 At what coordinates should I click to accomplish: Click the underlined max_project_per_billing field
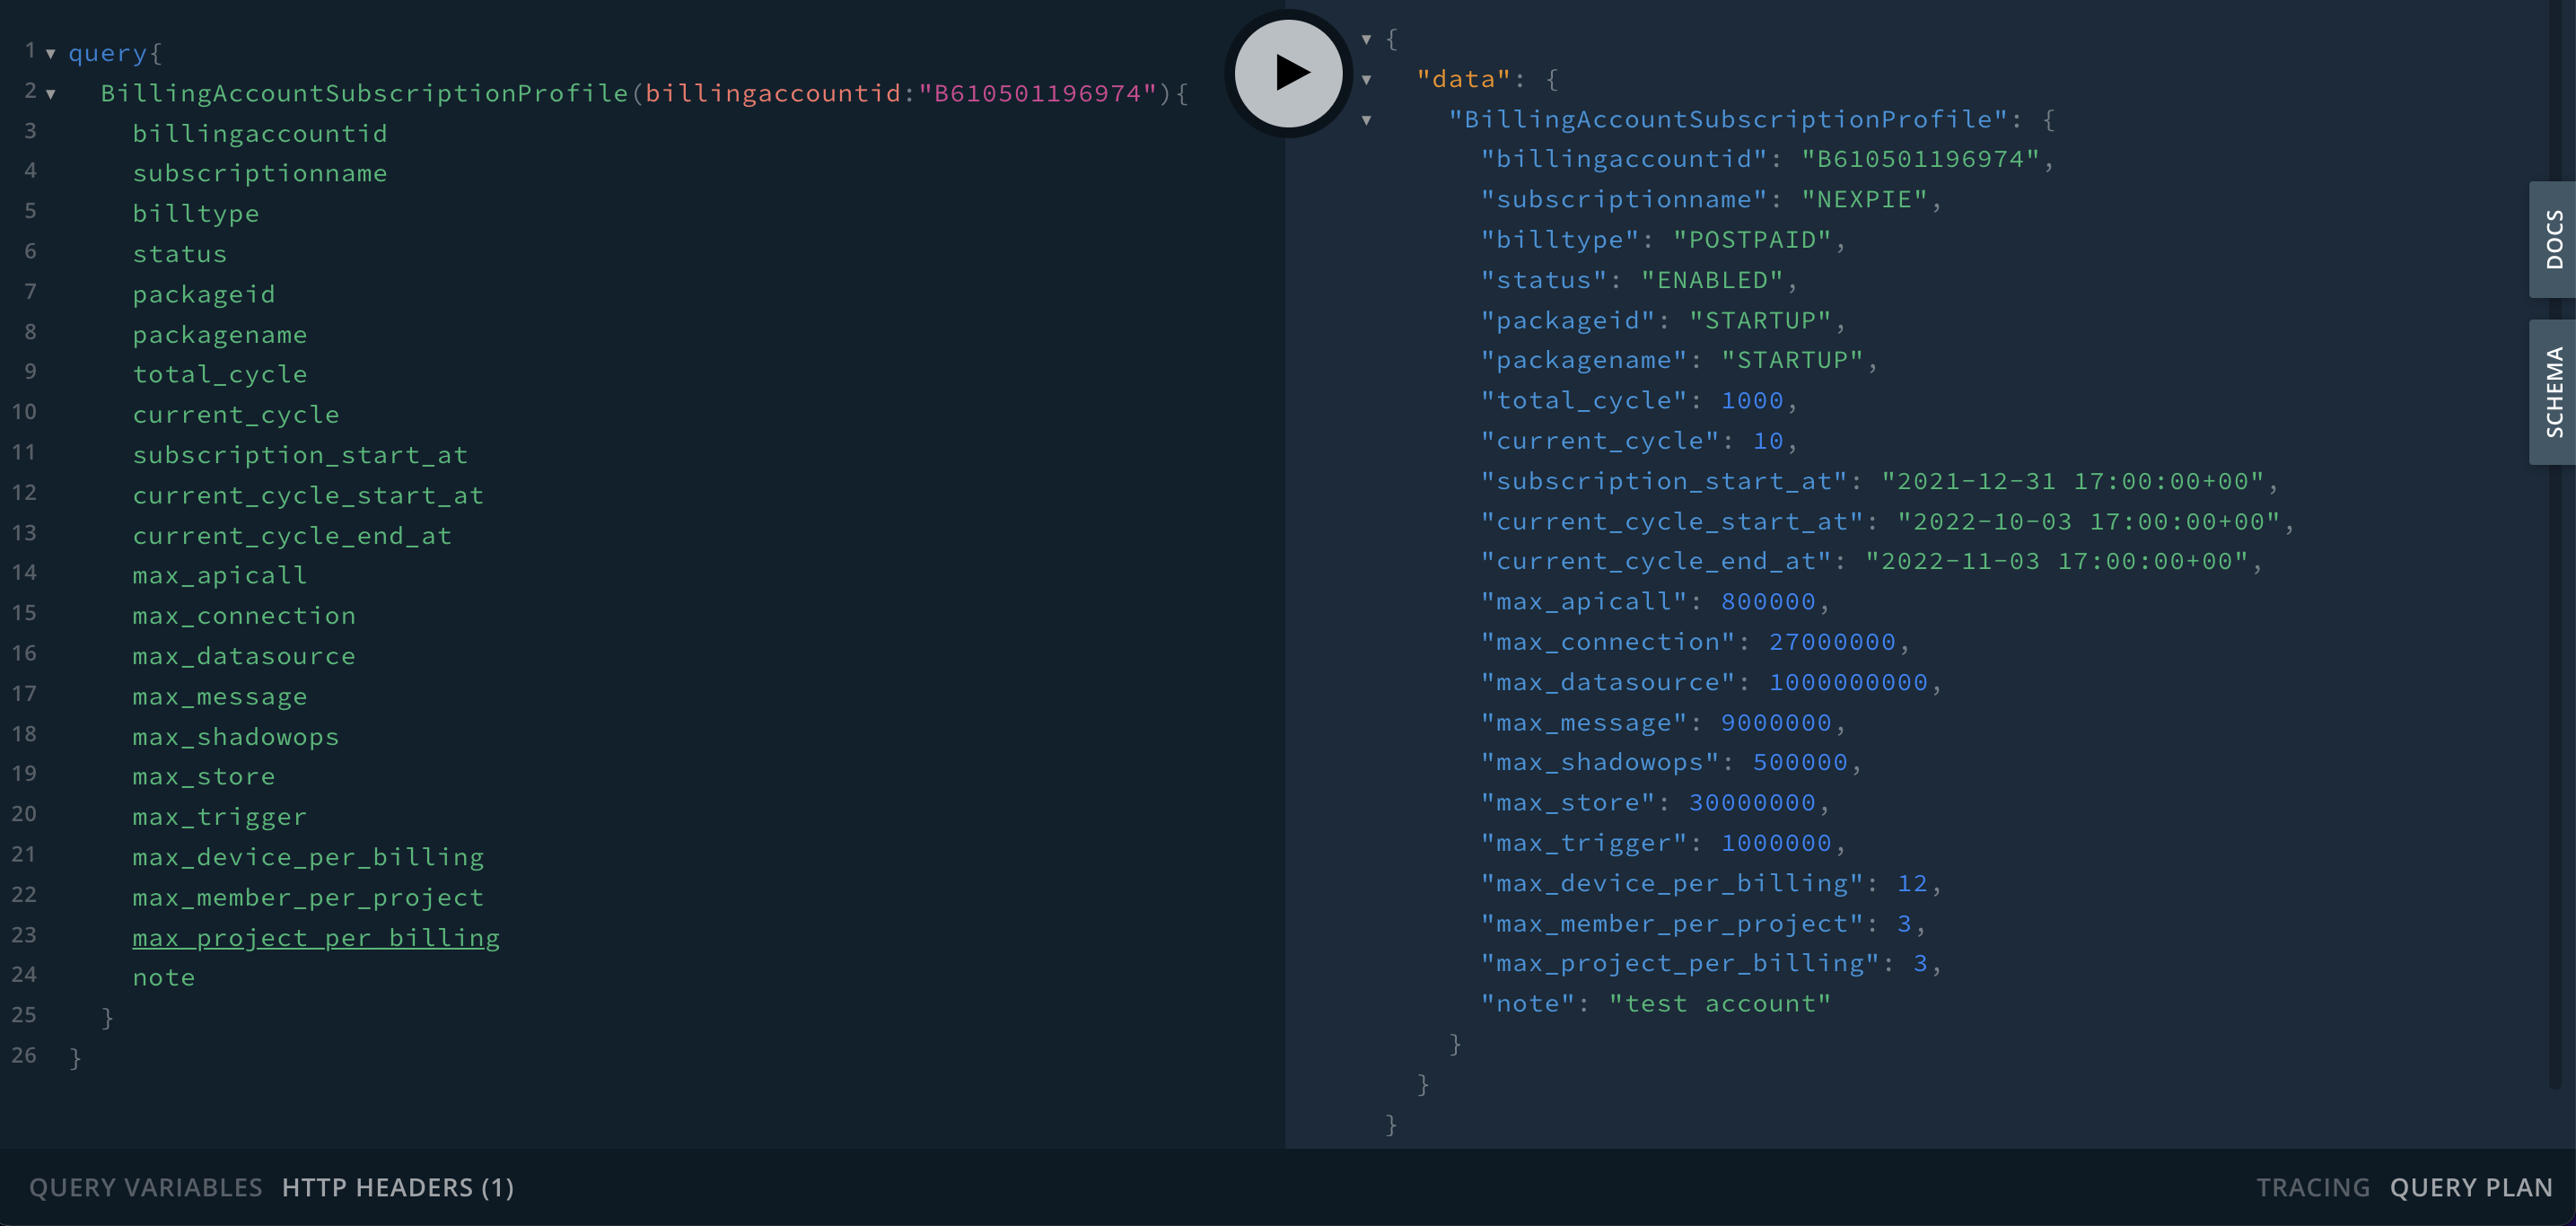(x=316, y=938)
